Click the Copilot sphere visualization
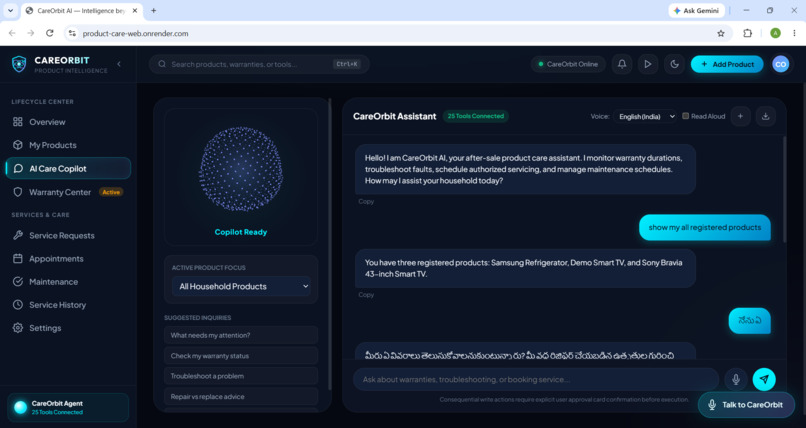Screen dimensions: 806x428 point(241,169)
